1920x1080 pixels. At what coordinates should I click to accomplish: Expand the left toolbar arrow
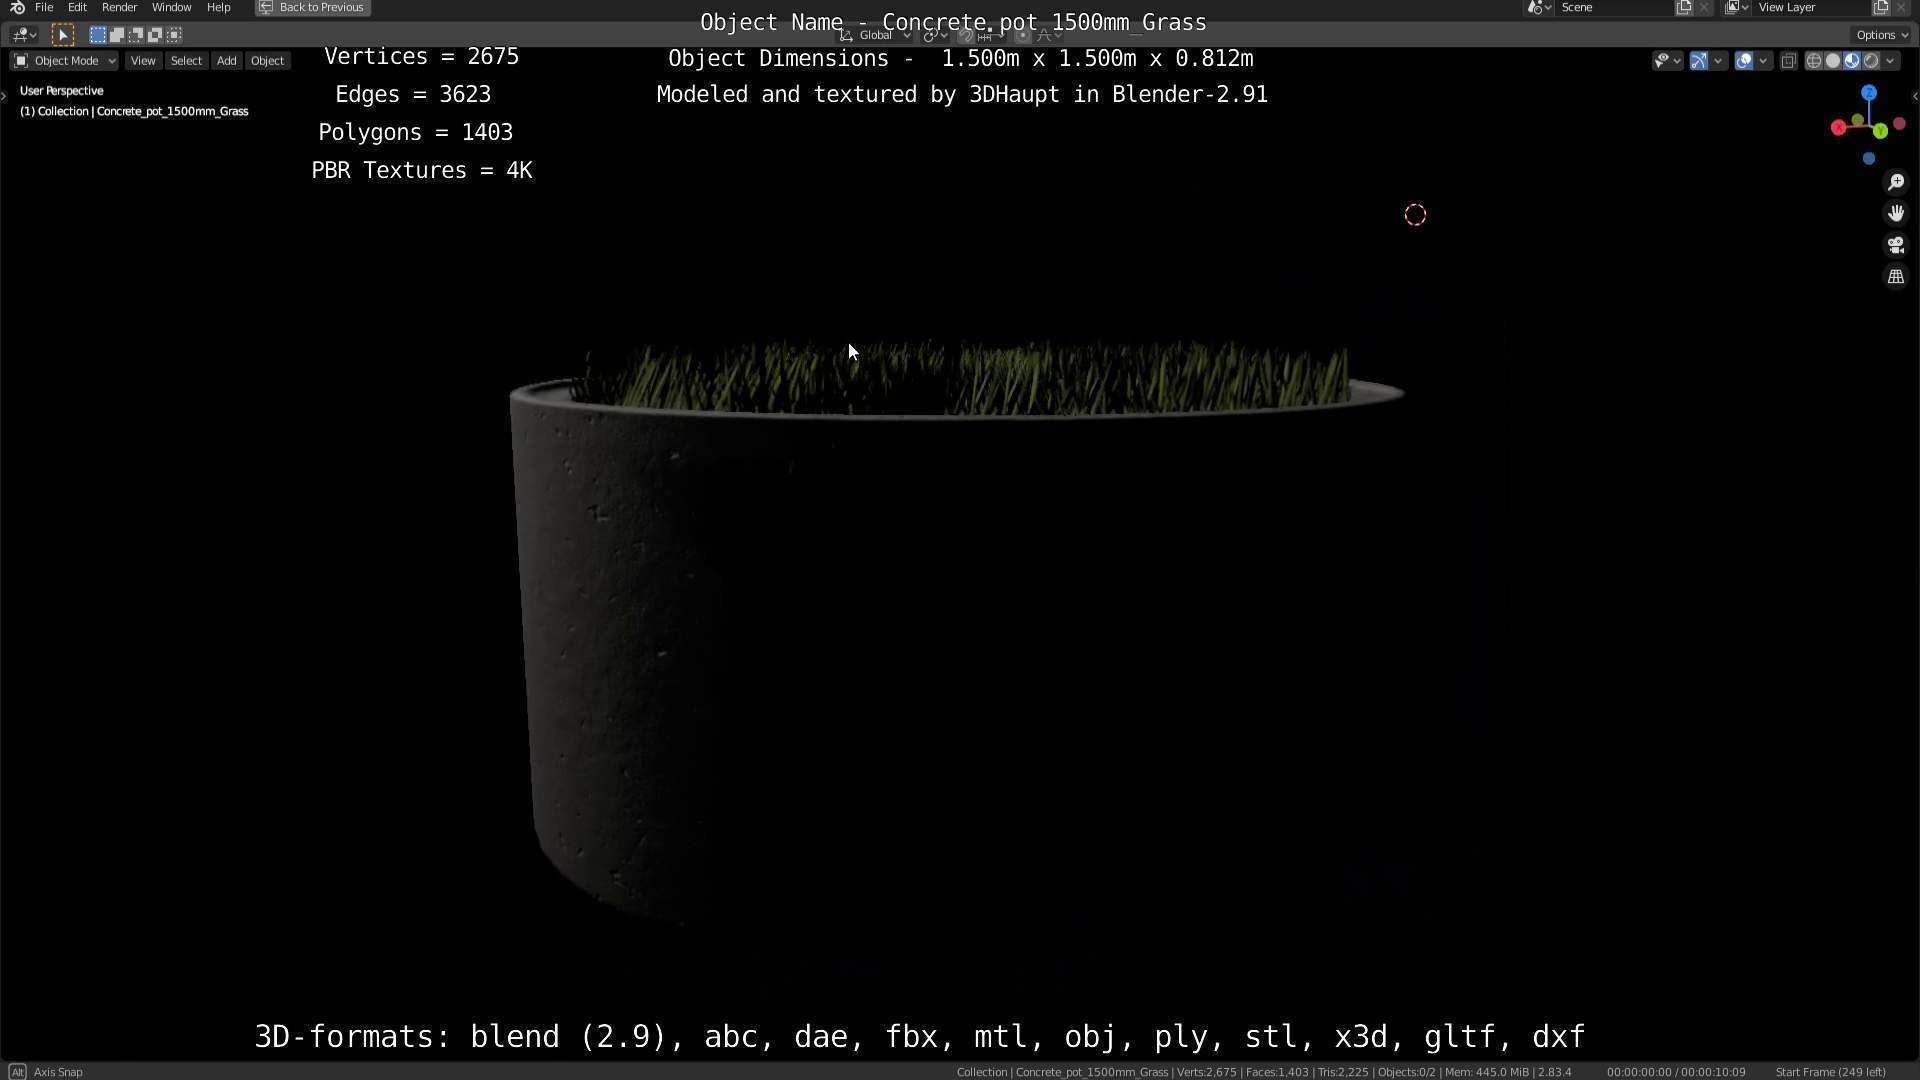pyautogui.click(x=4, y=96)
